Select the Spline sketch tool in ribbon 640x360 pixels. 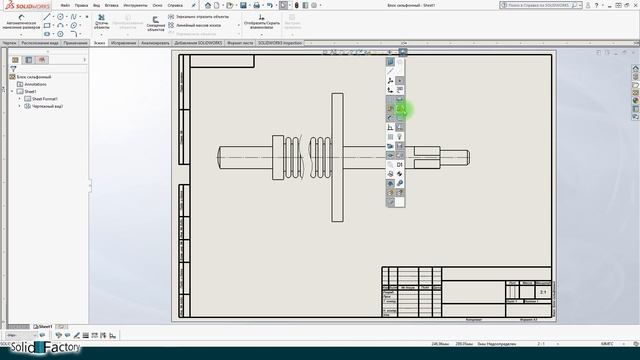[73, 17]
